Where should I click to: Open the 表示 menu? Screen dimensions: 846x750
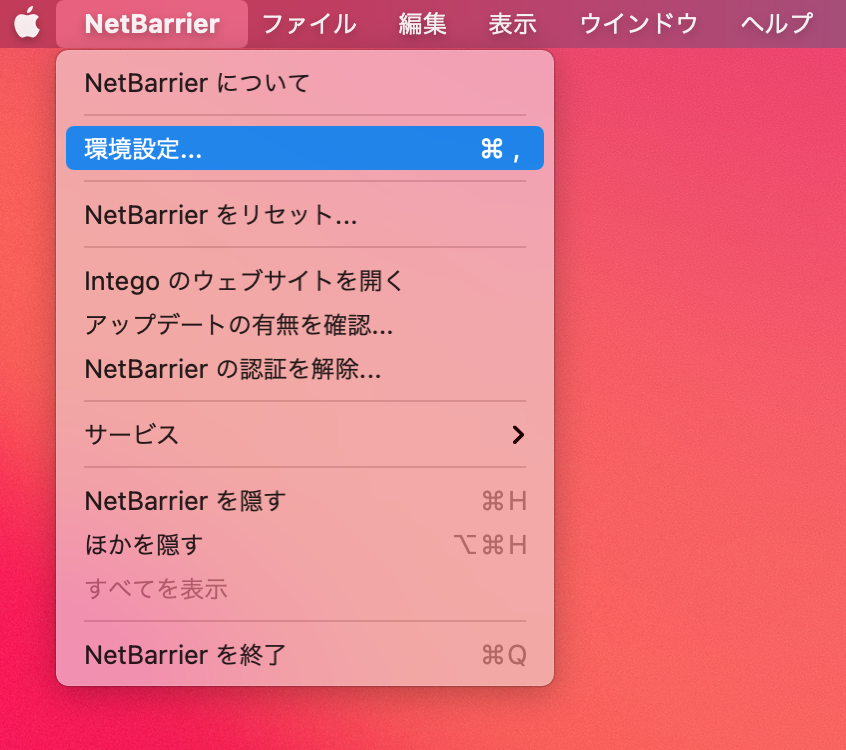[513, 24]
